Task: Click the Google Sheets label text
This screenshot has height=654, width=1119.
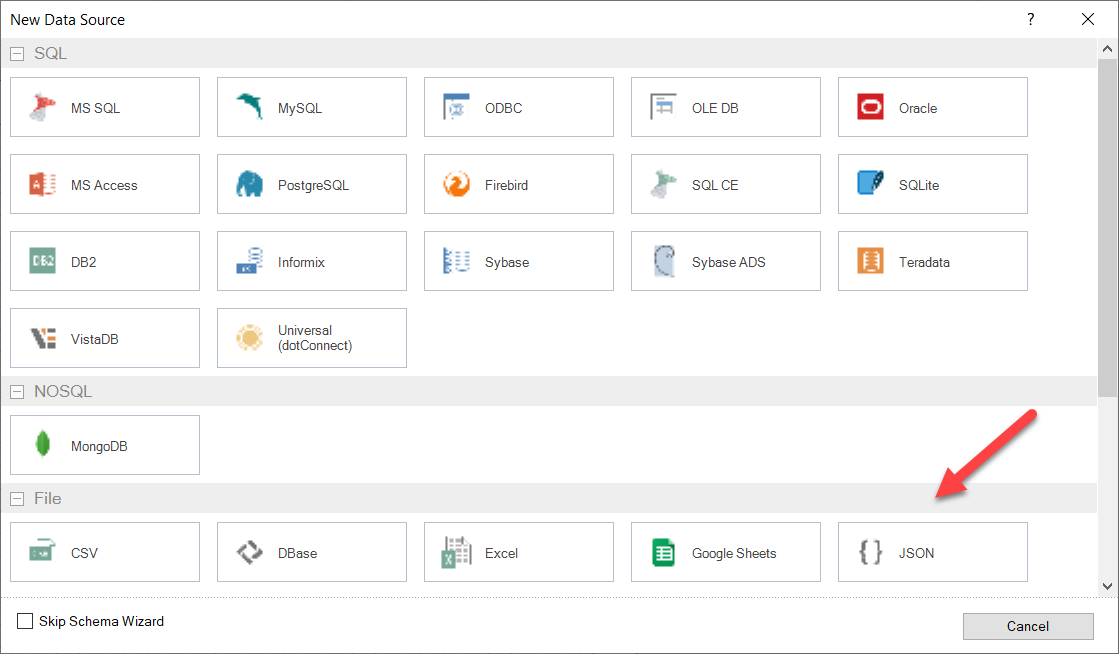Action: 734,553
